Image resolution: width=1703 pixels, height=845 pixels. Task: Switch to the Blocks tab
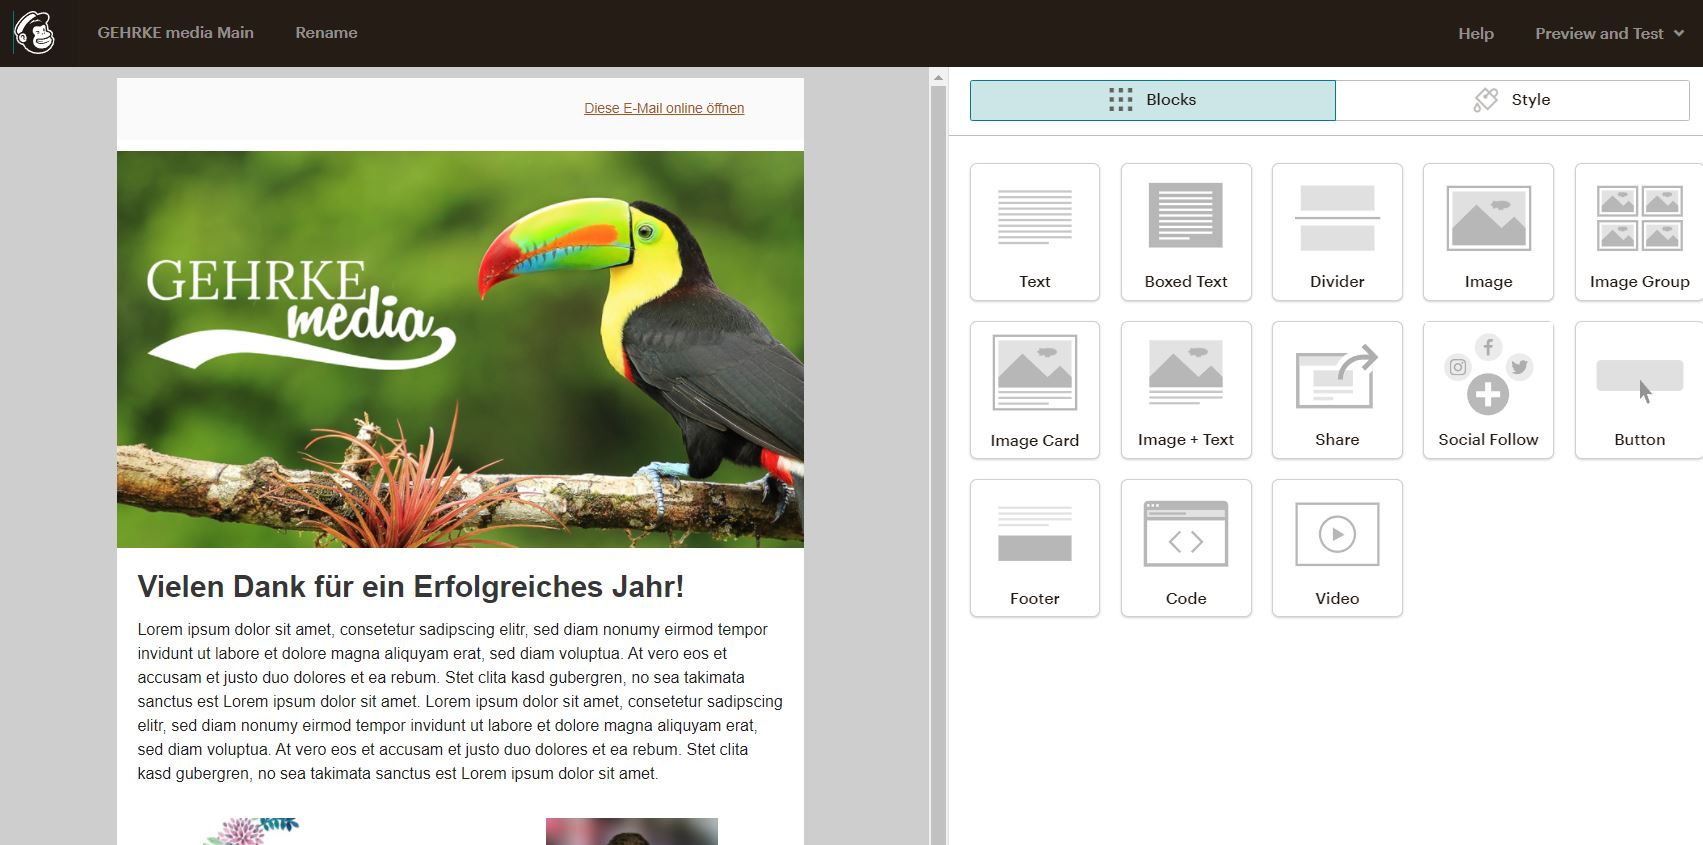(x=1152, y=100)
